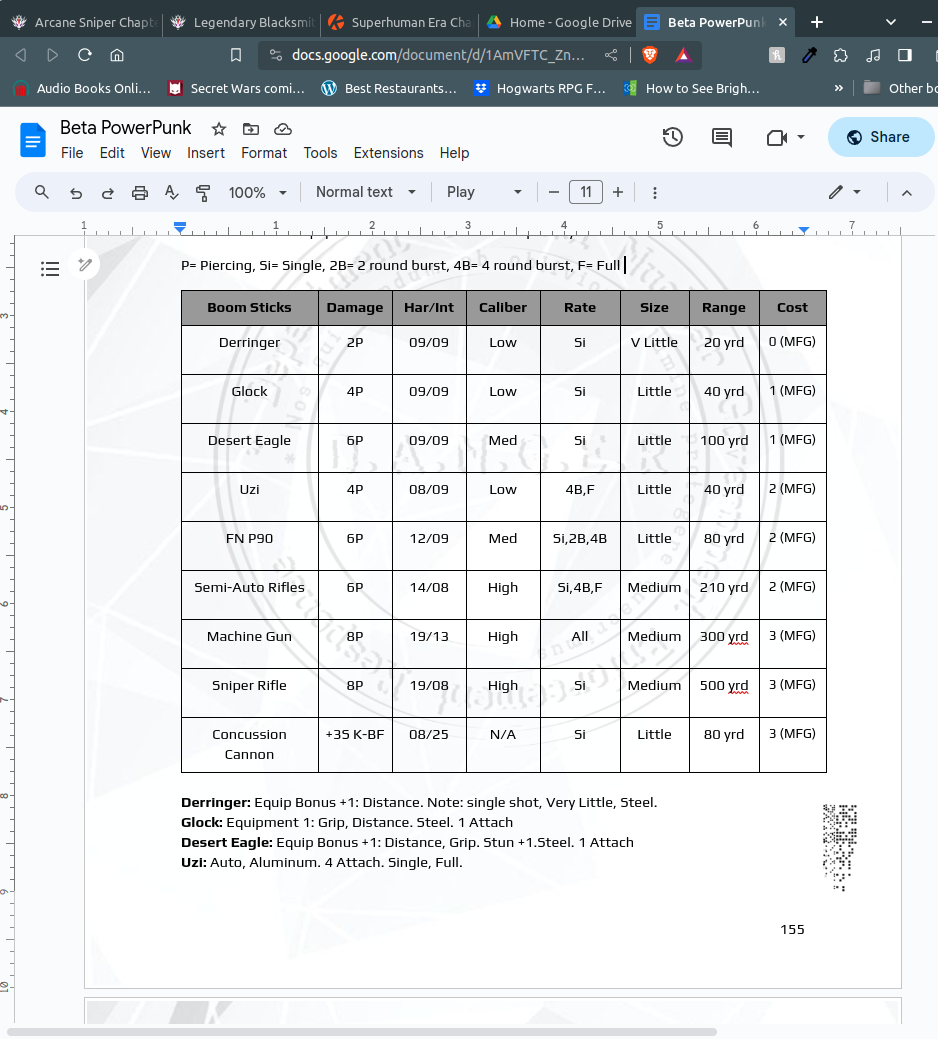The height and width of the screenshot is (1039, 938).
Task: Click the address bar URL
Action: coord(438,55)
